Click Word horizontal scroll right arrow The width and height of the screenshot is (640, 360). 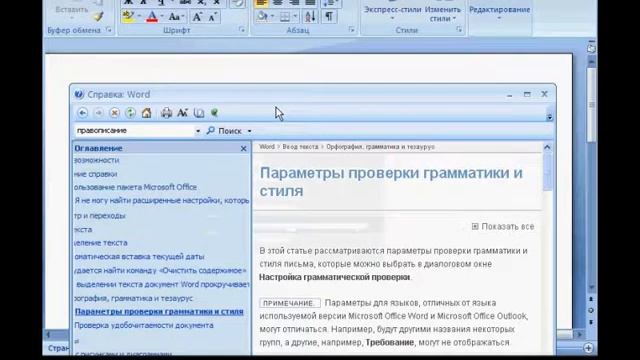click(579, 334)
